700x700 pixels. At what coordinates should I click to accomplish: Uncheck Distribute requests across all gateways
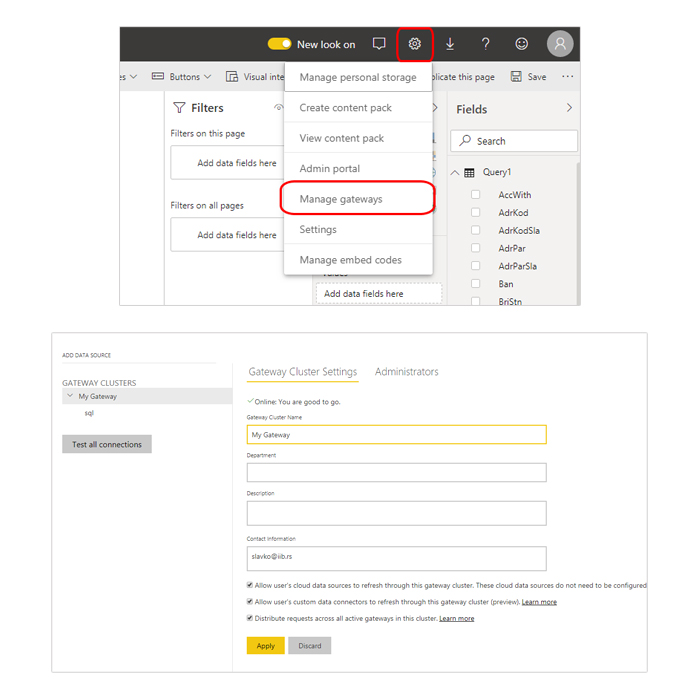click(250, 618)
